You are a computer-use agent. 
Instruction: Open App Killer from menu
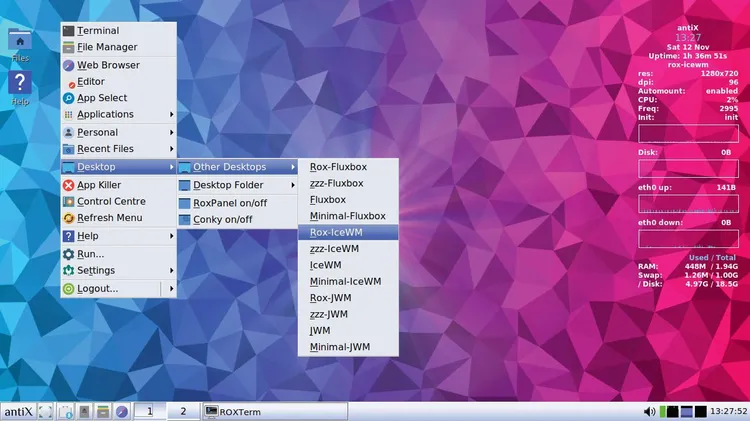99,185
